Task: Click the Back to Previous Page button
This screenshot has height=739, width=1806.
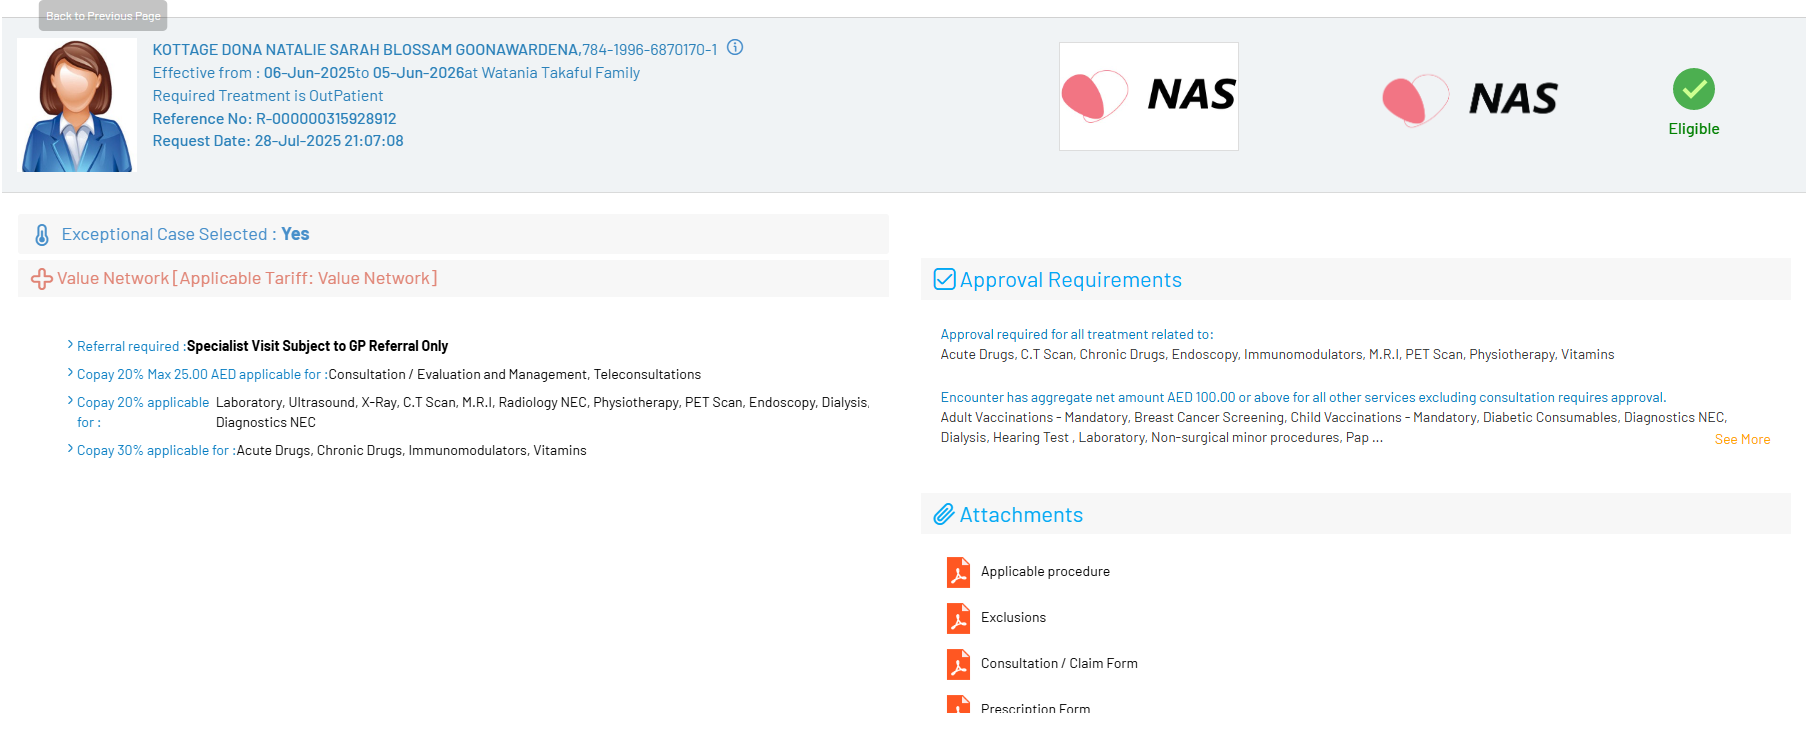Action: [103, 16]
